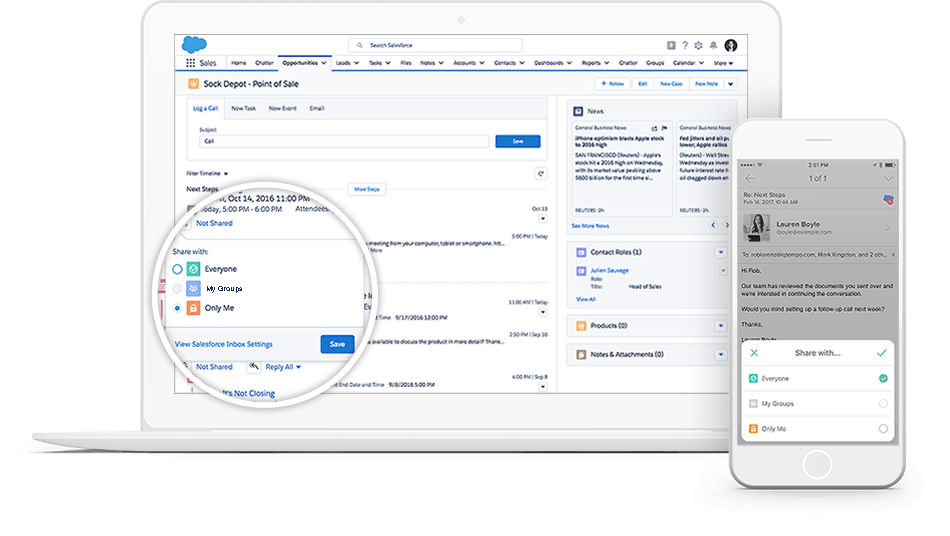Tap the back arrow in the phone email view
The image size is (950, 536).
(x=750, y=178)
